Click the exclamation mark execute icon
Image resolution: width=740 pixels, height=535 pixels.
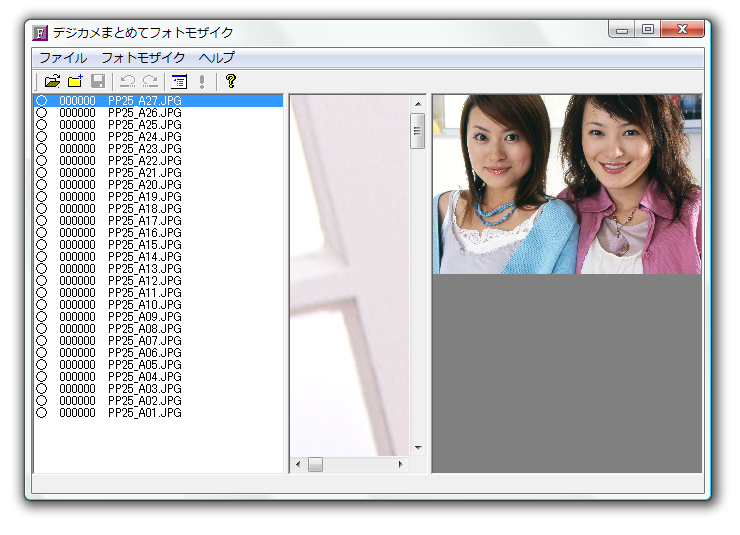point(202,82)
